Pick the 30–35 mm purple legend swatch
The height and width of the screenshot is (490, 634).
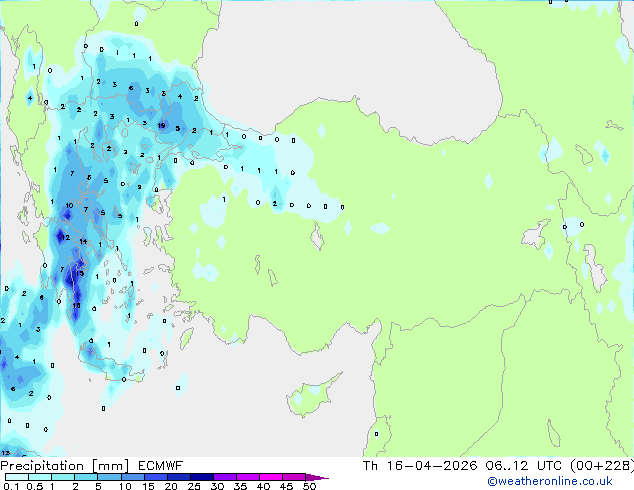pos(225,477)
